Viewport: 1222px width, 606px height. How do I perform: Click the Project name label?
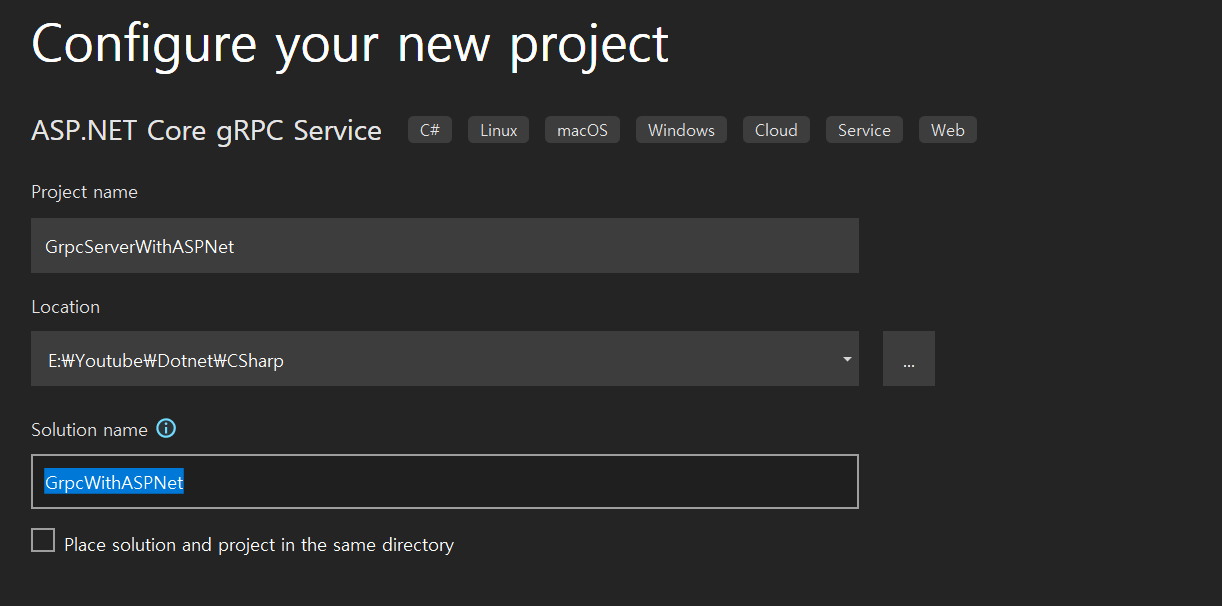(x=85, y=192)
